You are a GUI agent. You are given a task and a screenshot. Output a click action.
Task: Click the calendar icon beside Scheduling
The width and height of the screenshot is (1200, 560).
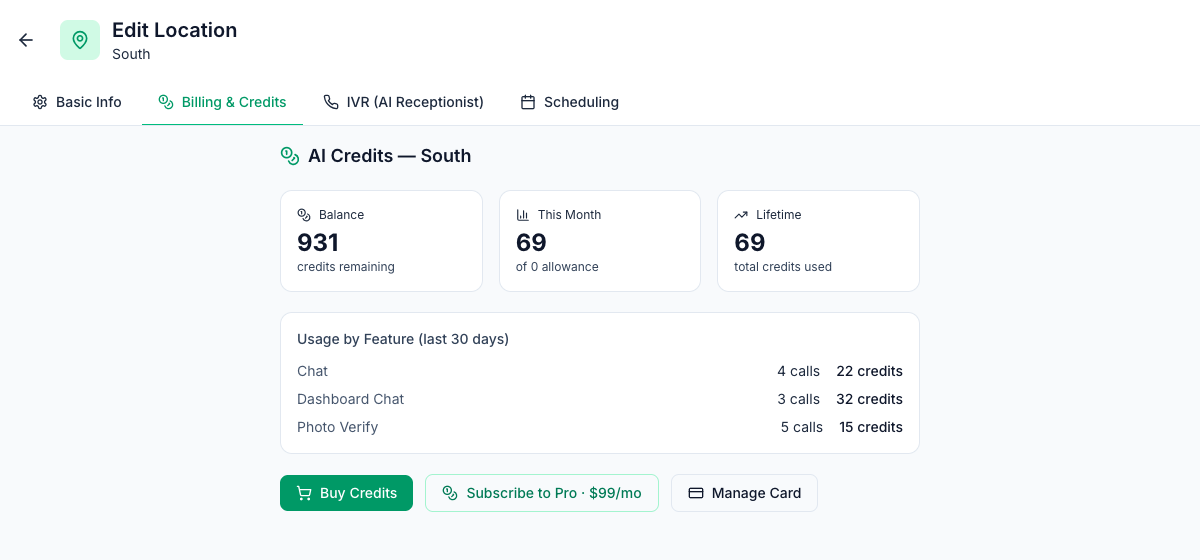pyautogui.click(x=528, y=102)
